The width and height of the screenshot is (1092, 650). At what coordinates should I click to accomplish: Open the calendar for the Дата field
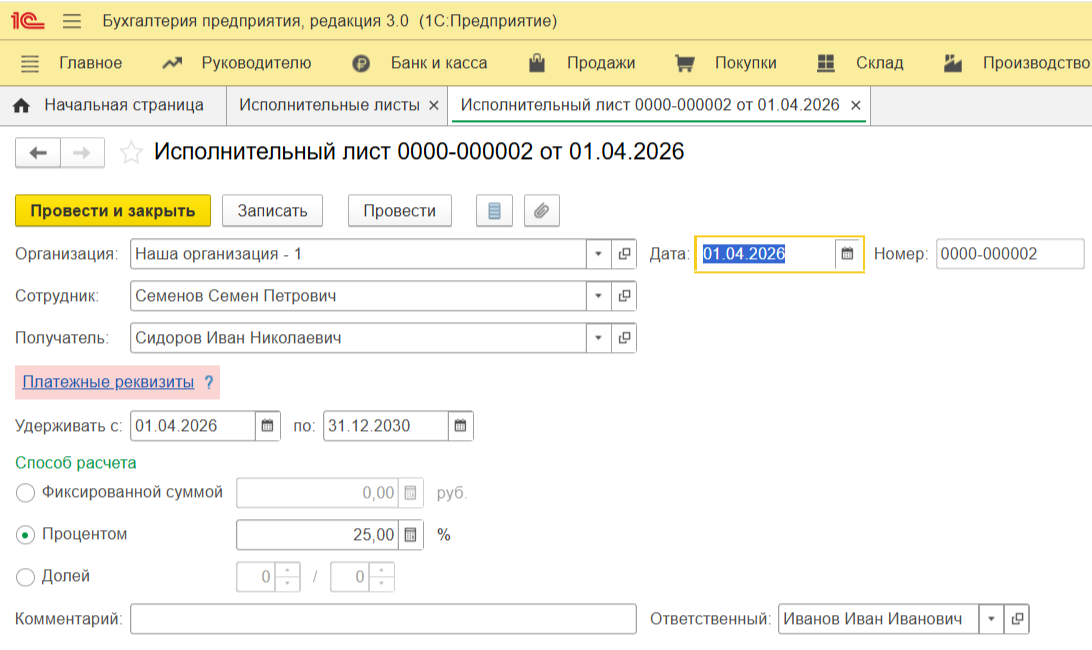[847, 254]
